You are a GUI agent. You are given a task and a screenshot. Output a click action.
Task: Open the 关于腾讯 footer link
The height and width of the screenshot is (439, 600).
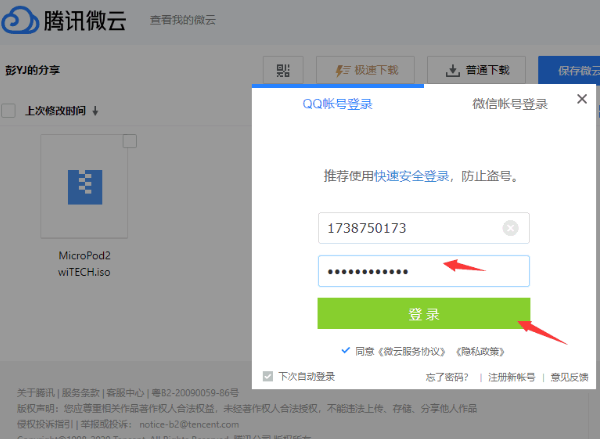tap(36, 393)
